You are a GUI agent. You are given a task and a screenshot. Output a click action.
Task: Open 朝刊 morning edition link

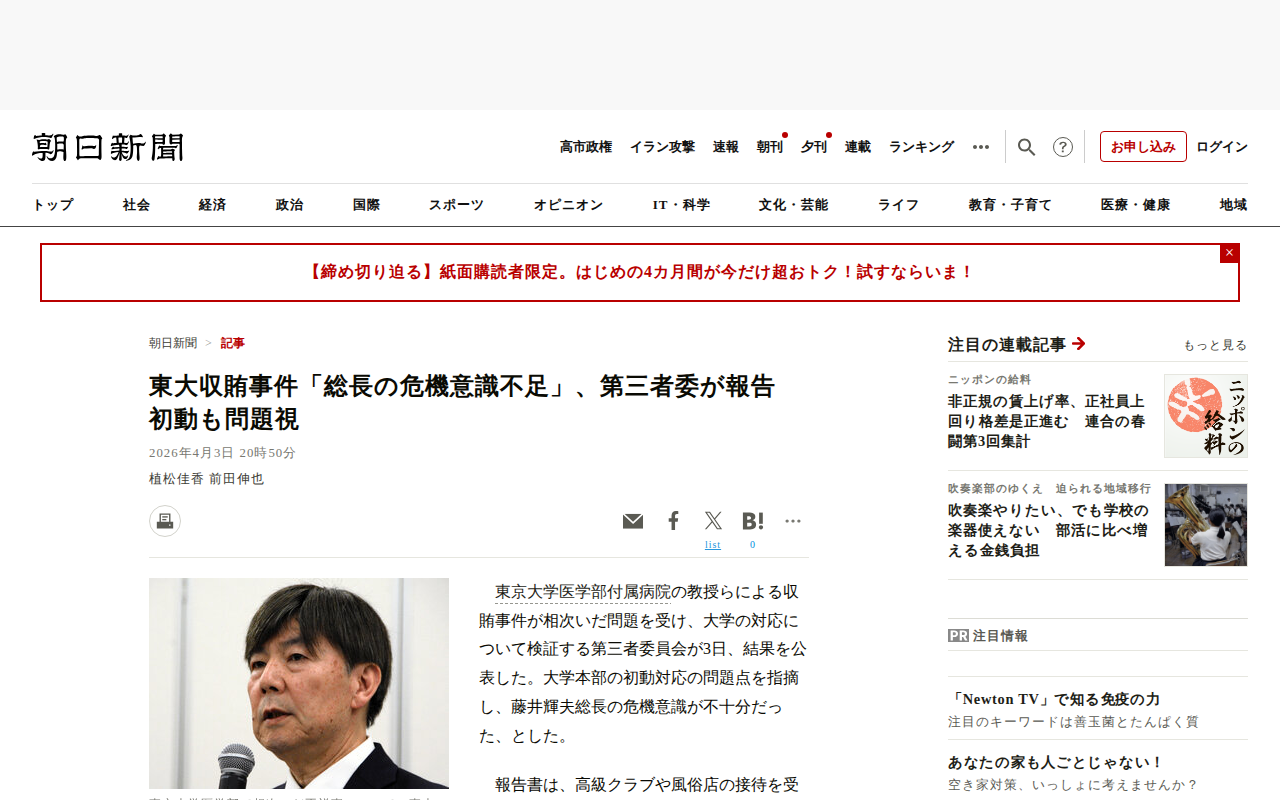coord(770,147)
